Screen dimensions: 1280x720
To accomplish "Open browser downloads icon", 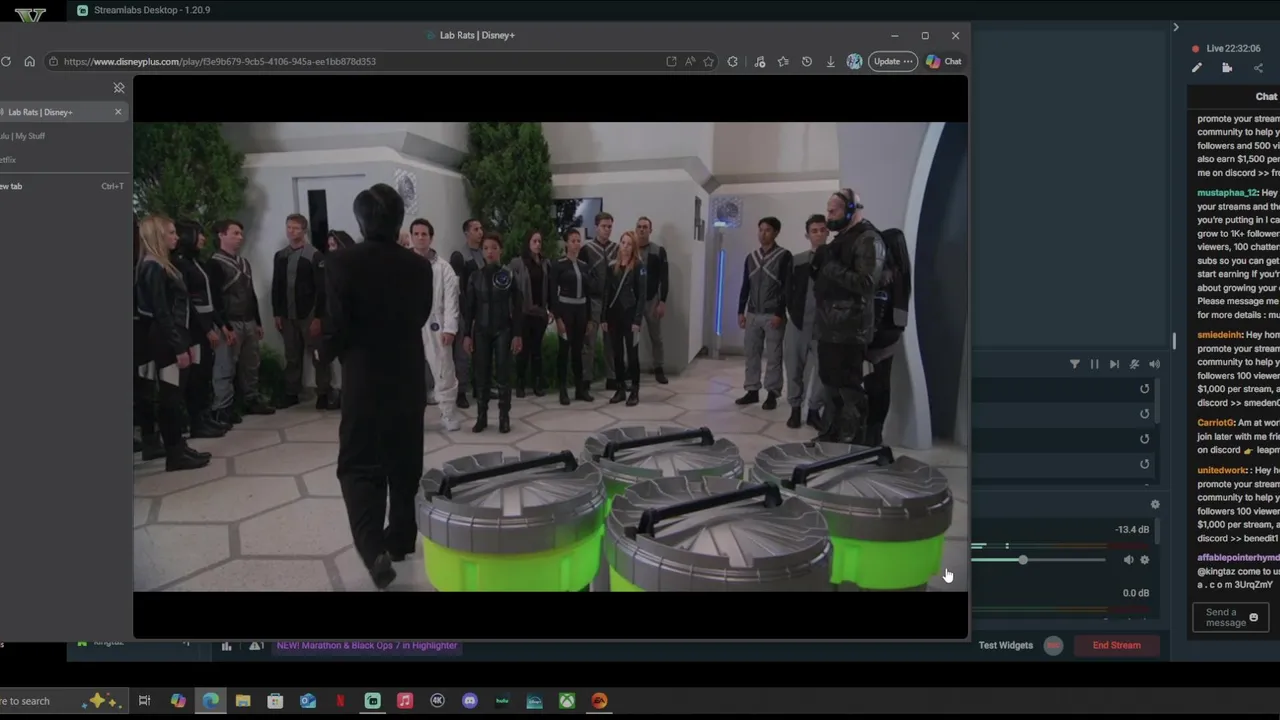I will coord(830,61).
